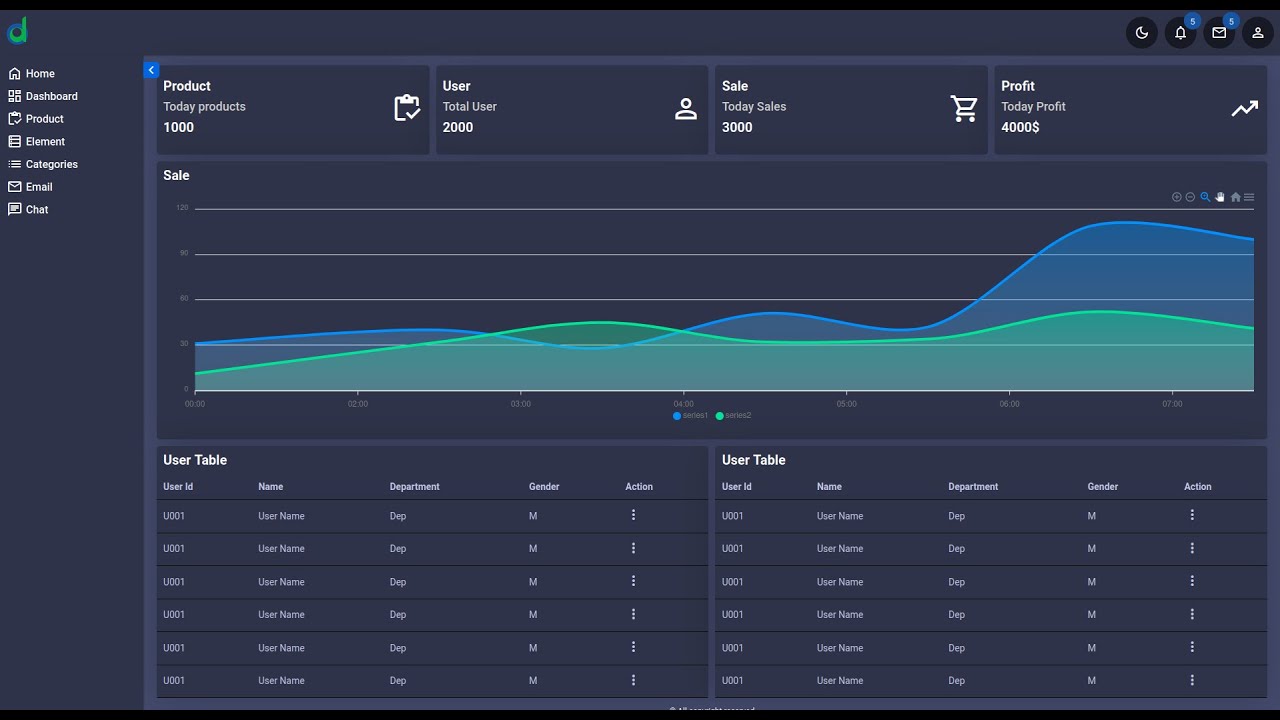Click the 1000 products value
The width and height of the screenshot is (1280, 720).
pyautogui.click(x=179, y=127)
